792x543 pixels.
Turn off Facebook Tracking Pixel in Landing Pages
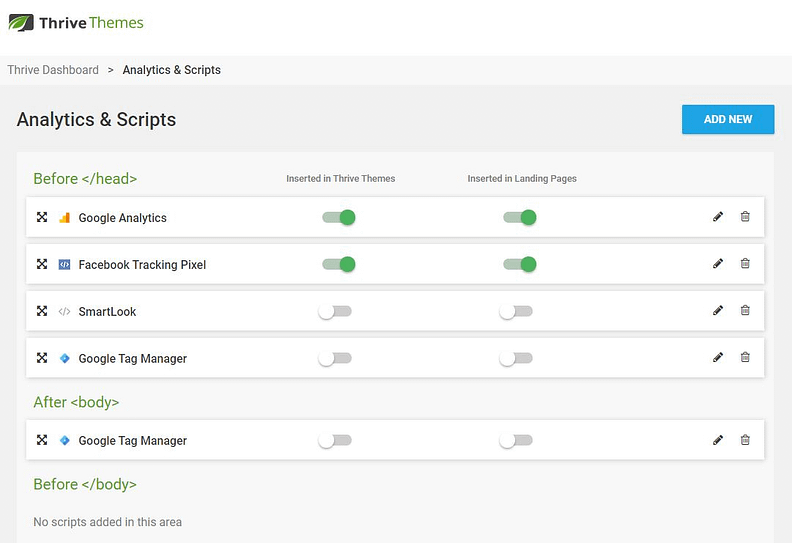click(x=520, y=264)
